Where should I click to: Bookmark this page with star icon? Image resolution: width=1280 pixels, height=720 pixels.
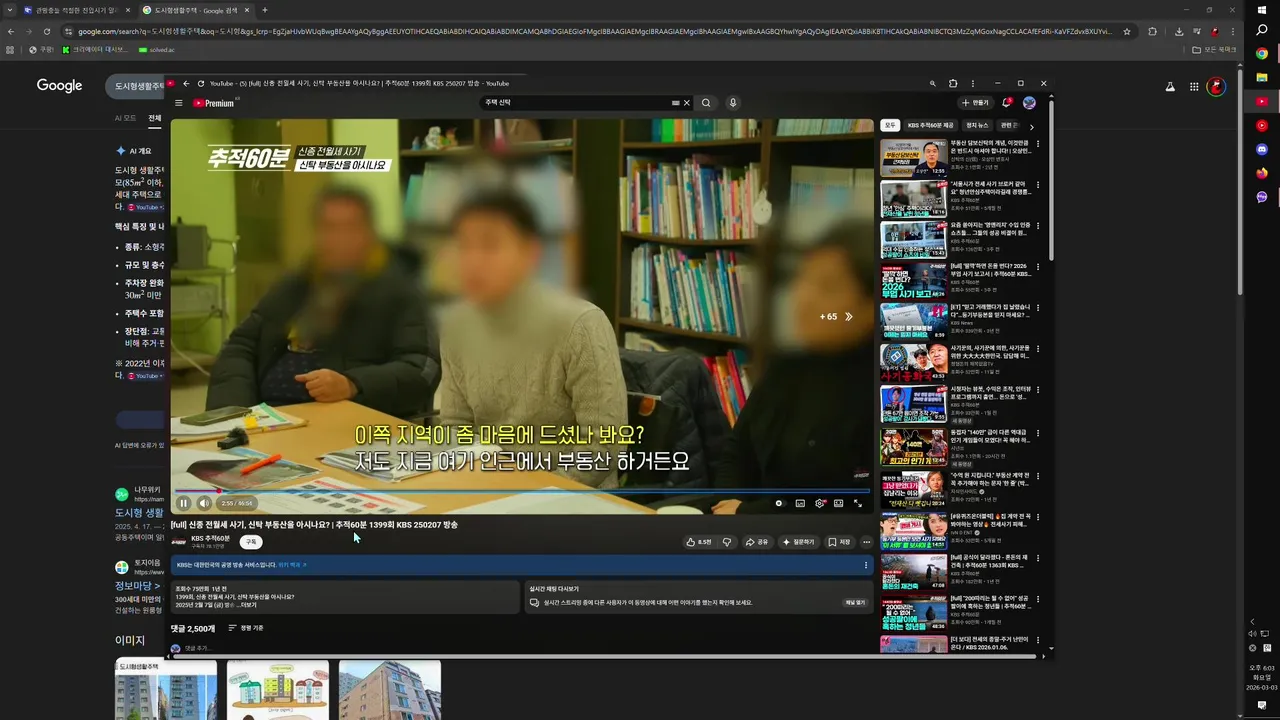1128,31
